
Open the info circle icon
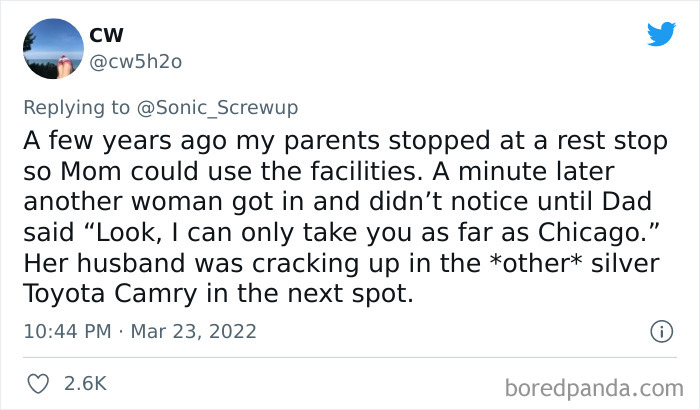coord(659,330)
